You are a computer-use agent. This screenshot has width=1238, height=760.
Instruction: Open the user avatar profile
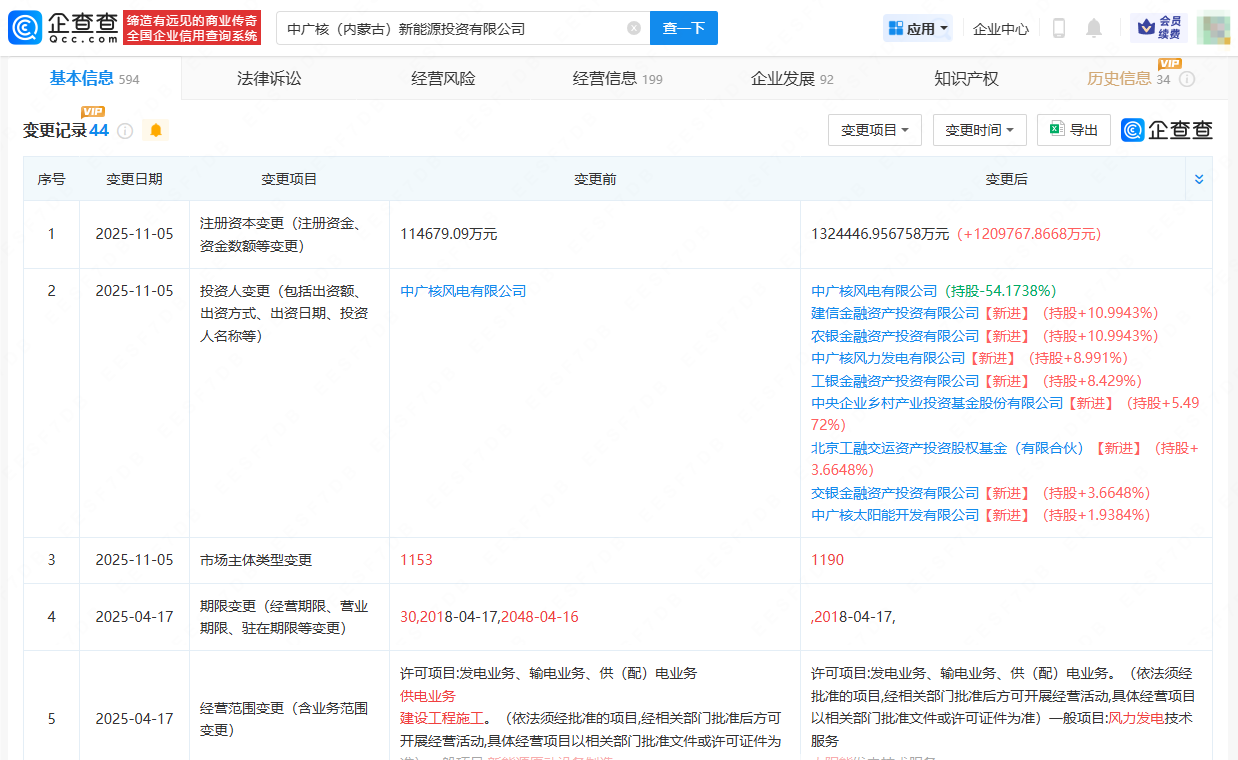click(x=1213, y=28)
